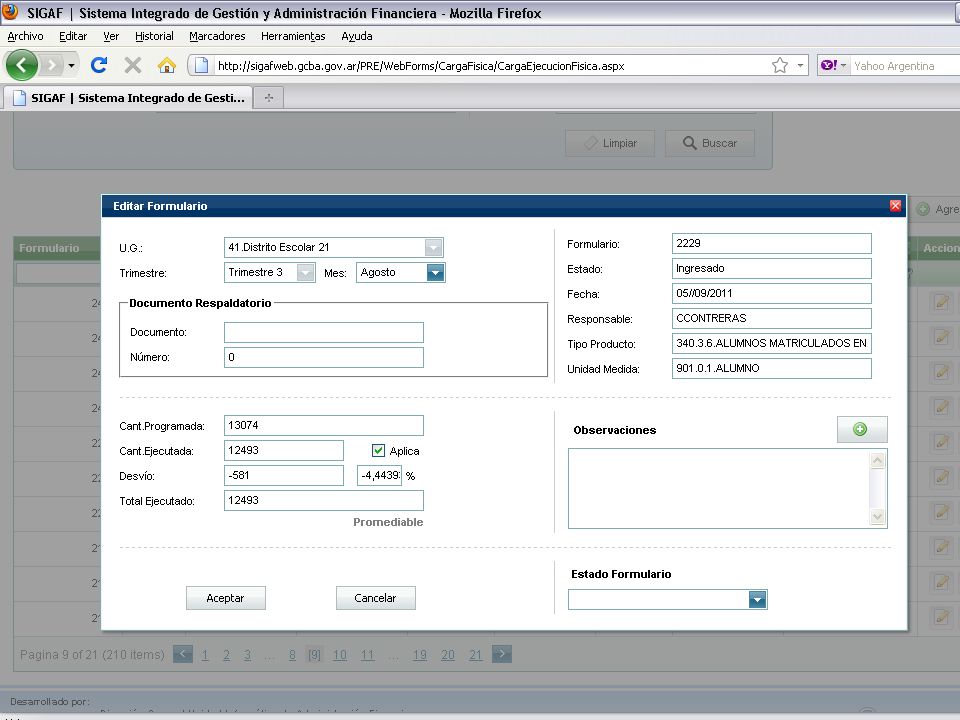Screen dimensions: 960x720
Task: Click the Aceptar button
Action: point(225,598)
